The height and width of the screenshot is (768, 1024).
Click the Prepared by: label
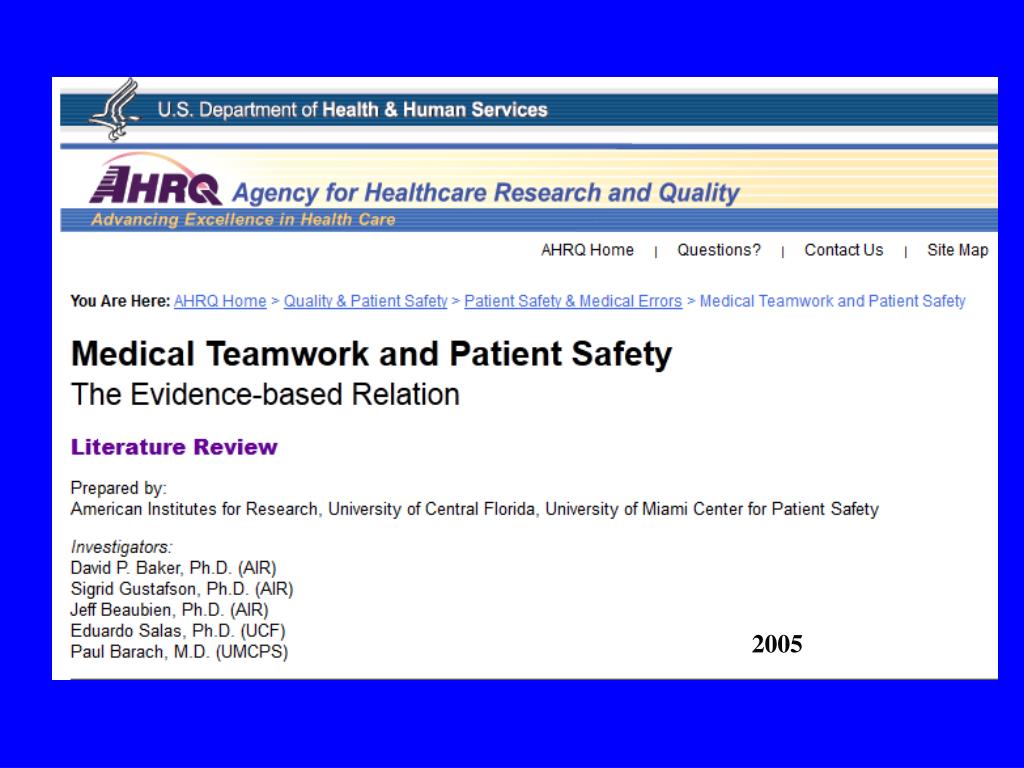click(118, 488)
